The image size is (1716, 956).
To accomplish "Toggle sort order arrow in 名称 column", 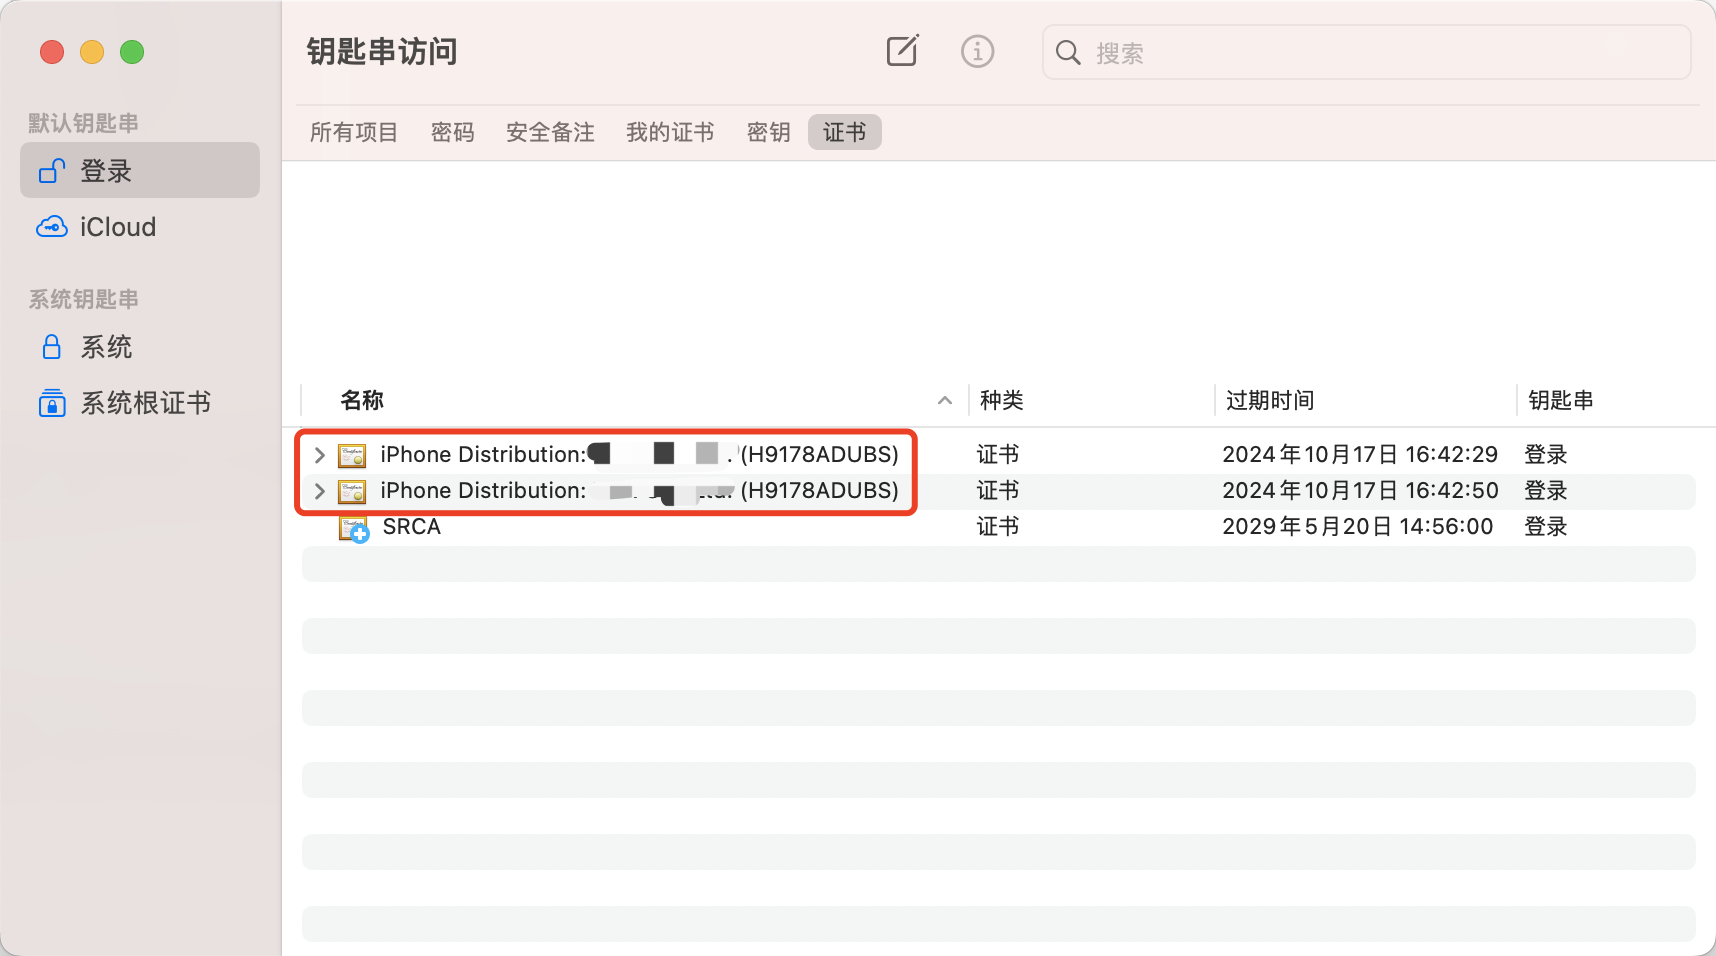I will coord(944,400).
